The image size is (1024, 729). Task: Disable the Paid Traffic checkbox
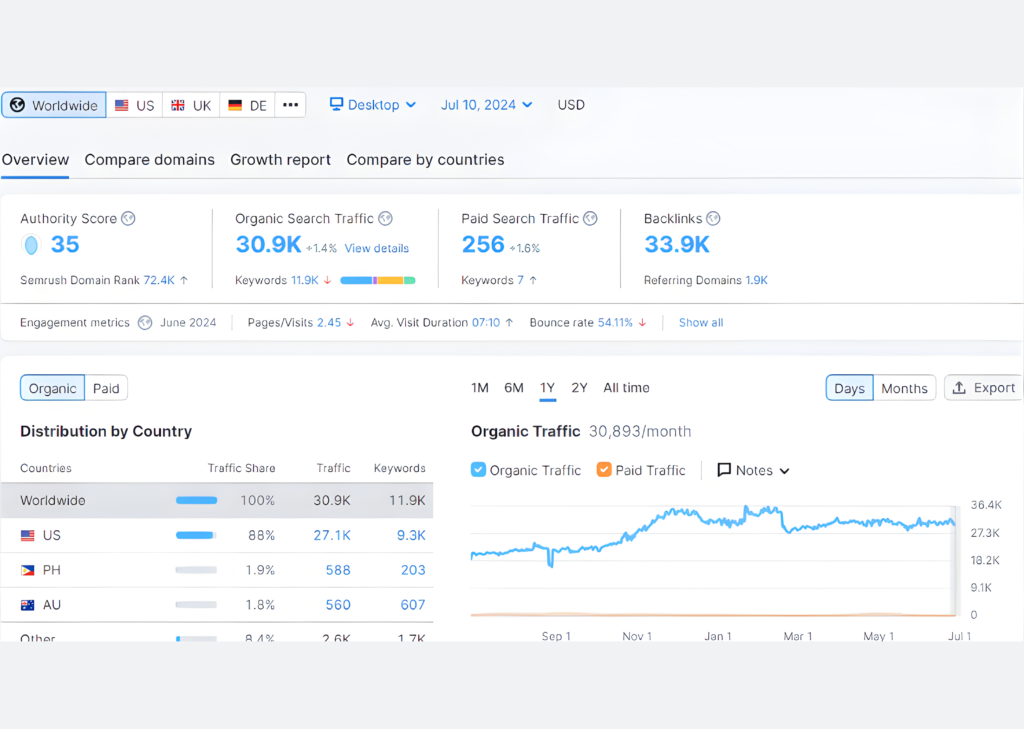pos(604,470)
